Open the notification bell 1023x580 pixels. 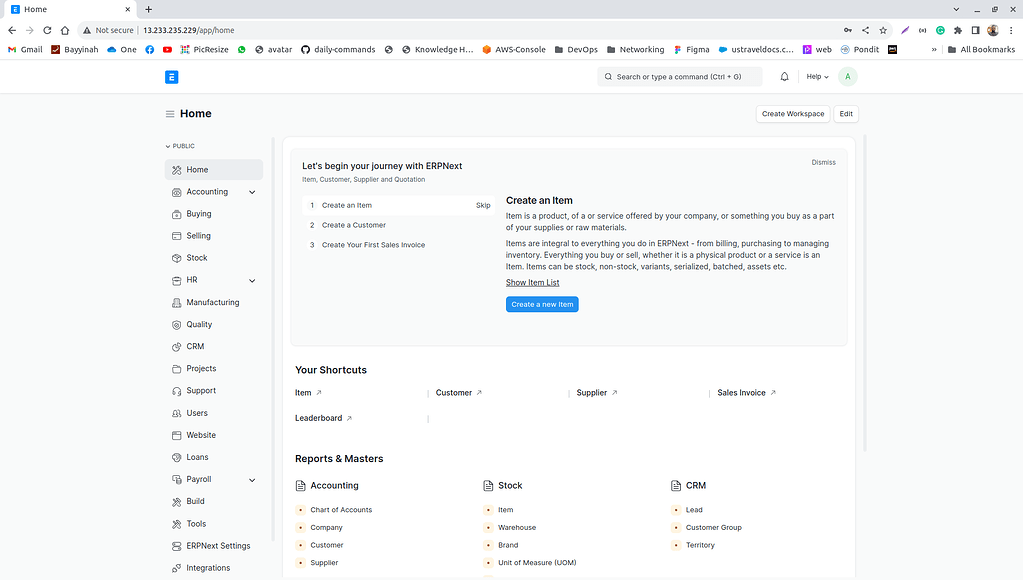[x=784, y=76]
